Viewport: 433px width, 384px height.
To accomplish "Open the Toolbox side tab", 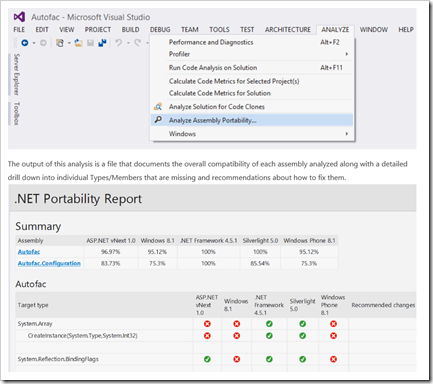I will [x=16, y=113].
